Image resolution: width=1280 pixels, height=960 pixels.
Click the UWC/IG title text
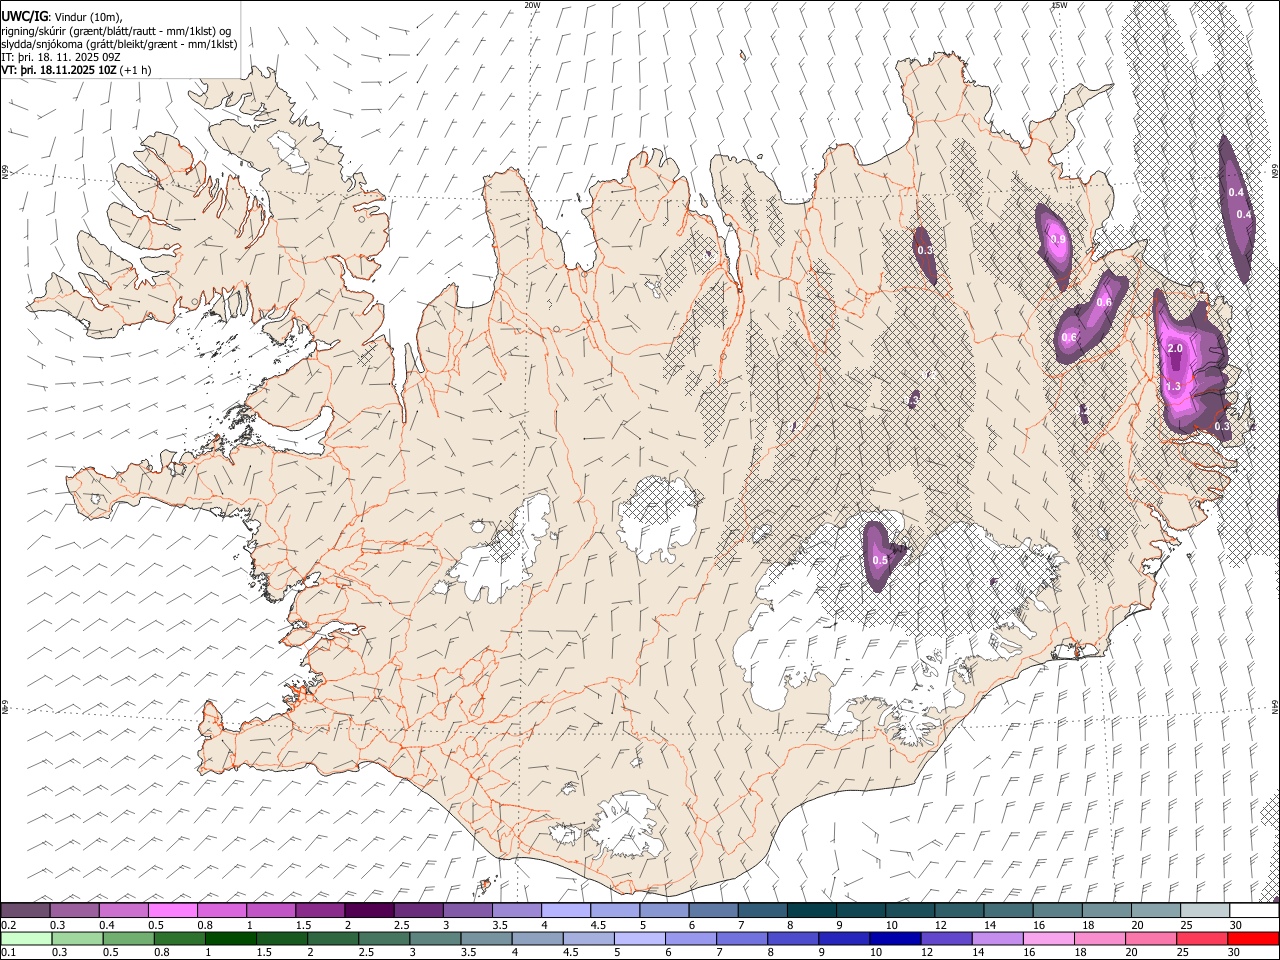[24, 16]
